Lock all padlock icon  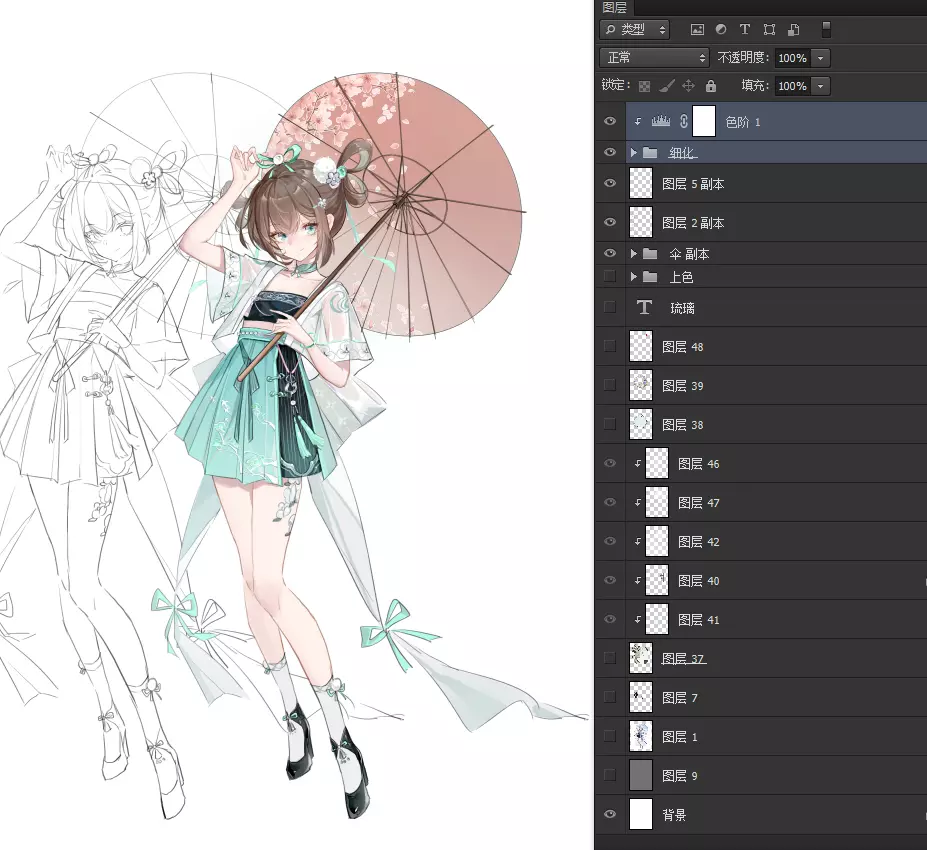point(711,86)
